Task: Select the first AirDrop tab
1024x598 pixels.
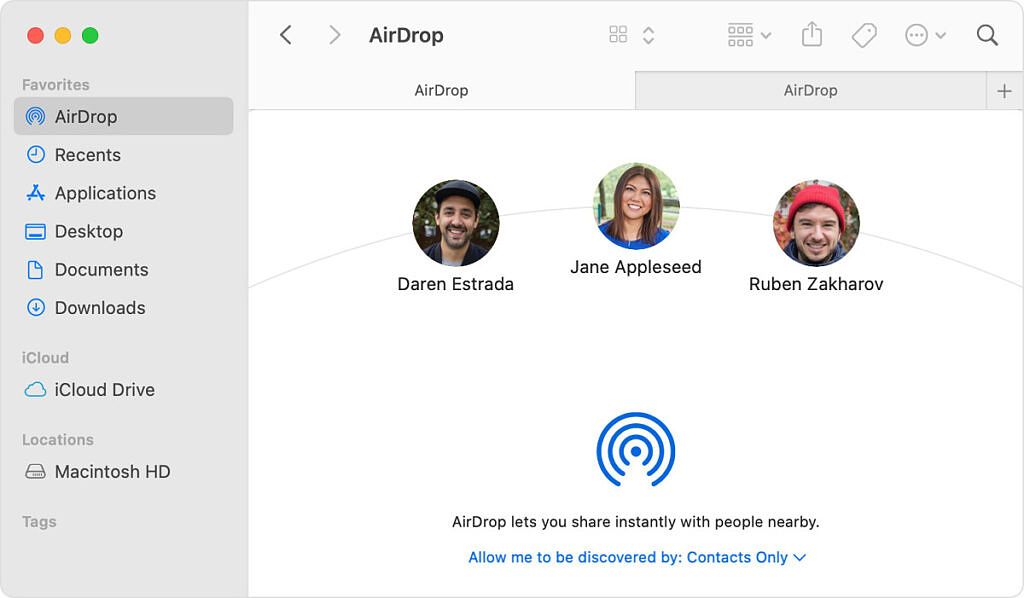Action: pos(442,90)
